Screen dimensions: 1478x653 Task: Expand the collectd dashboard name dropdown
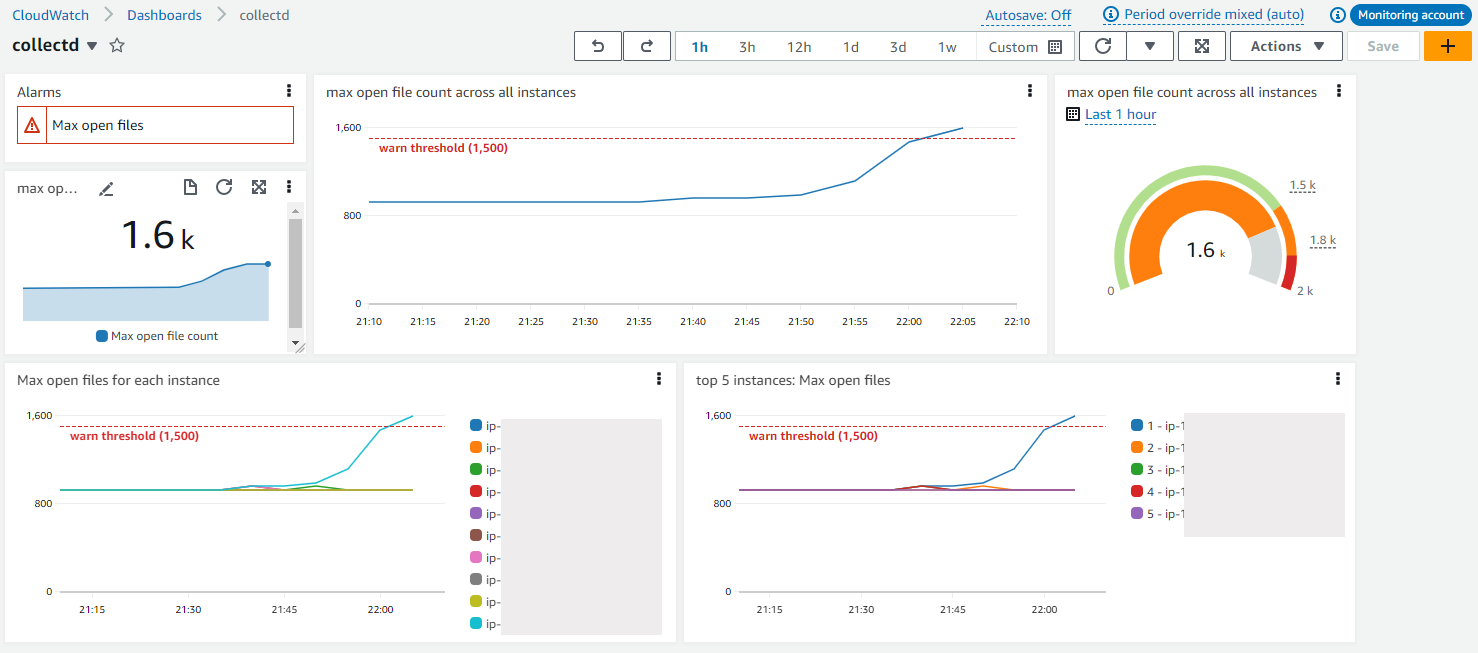coord(90,46)
